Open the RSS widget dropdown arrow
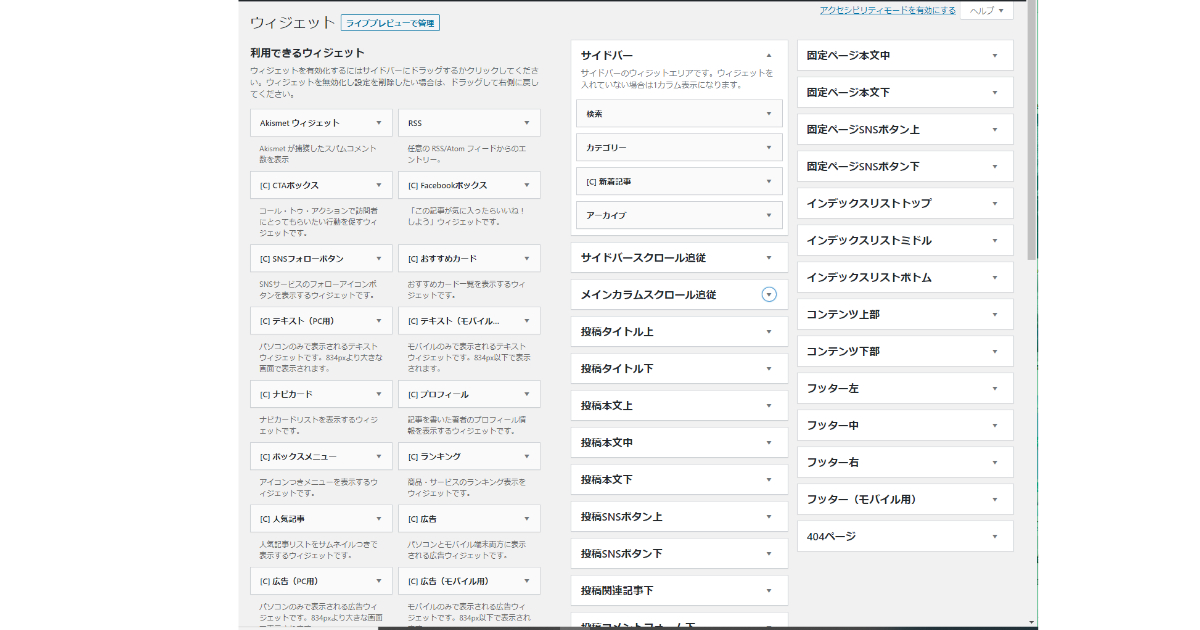 point(527,123)
